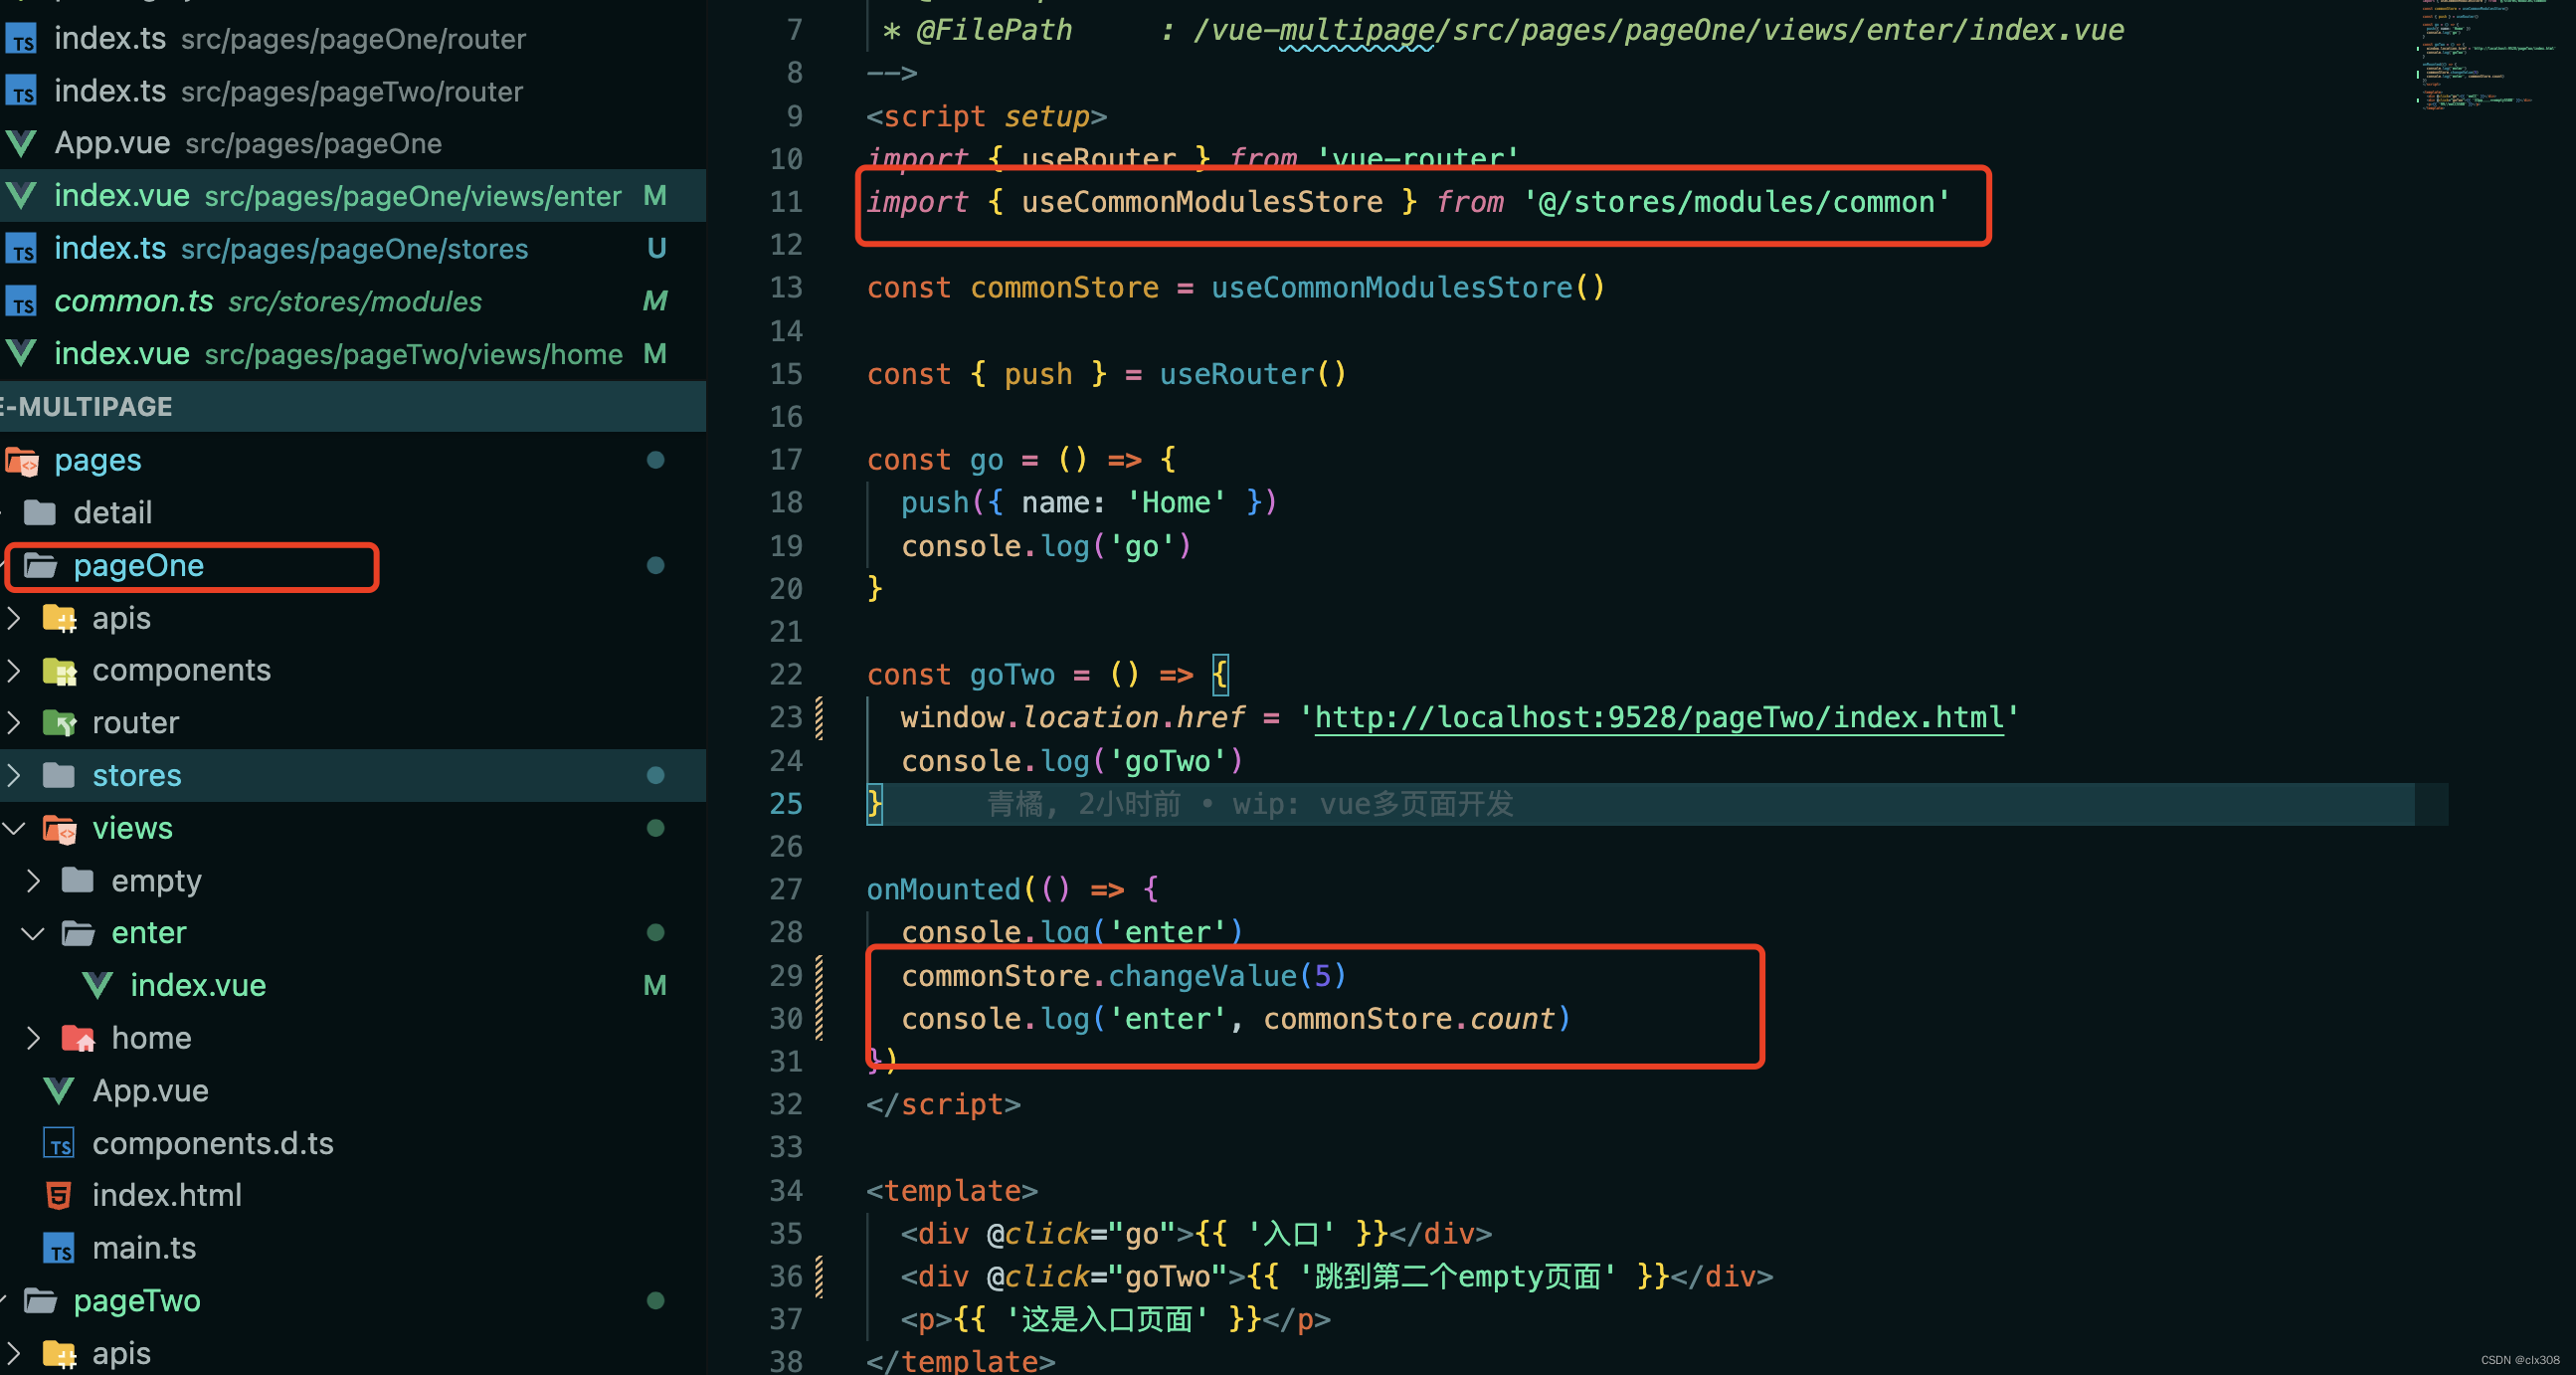2576x1375 pixels.
Task: Click Vue icon of pageOne/views/enter index.vue
Action: (x=22, y=196)
